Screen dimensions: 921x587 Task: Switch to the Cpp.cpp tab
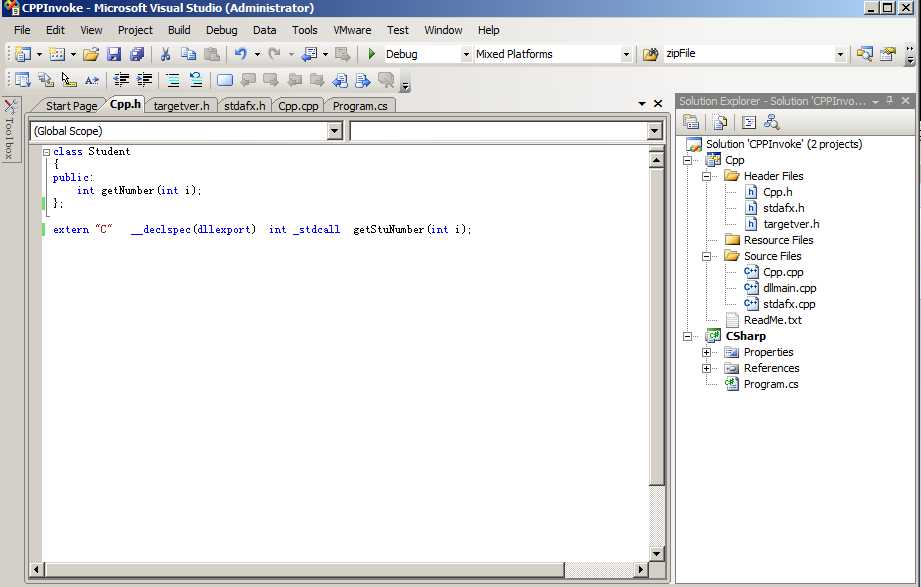click(x=298, y=106)
